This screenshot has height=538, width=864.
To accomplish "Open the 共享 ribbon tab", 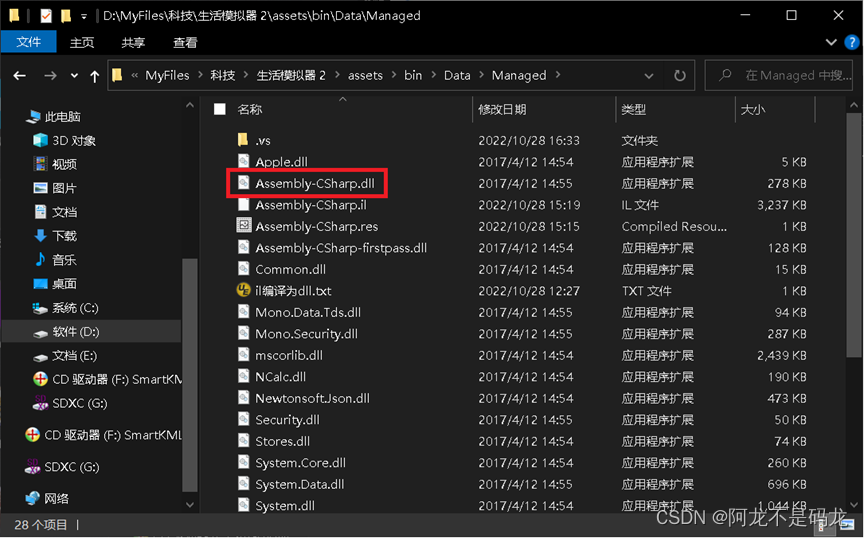I will click(x=133, y=42).
